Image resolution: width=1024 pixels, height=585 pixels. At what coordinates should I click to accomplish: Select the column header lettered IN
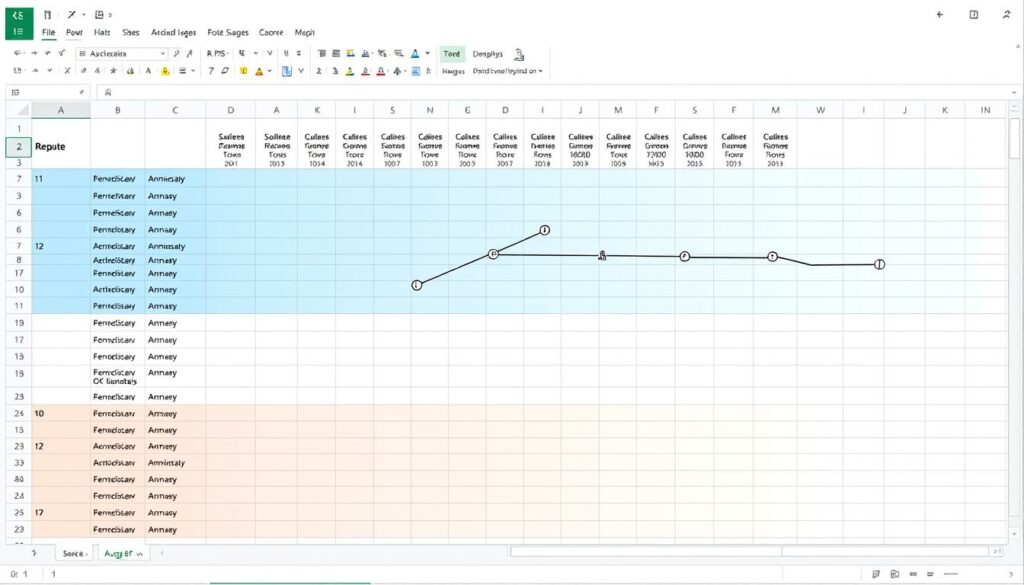pos(985,110)
